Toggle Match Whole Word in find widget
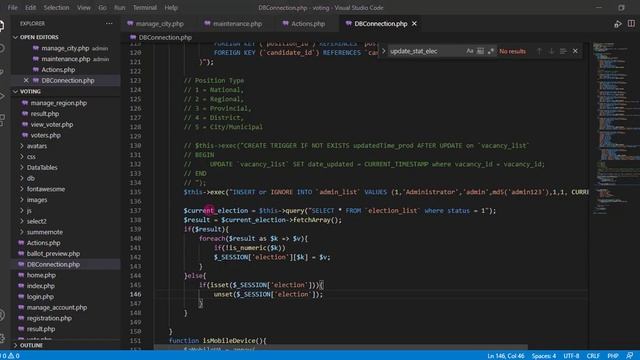 480,51
